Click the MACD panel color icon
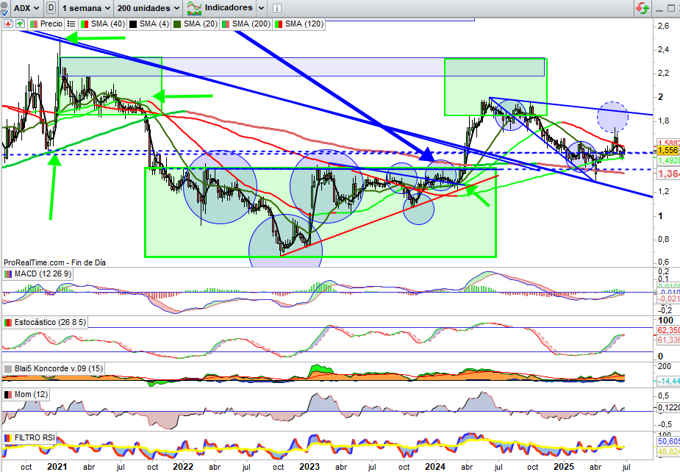The width and height of the screenshot is (680, 472). click(8, 274)
